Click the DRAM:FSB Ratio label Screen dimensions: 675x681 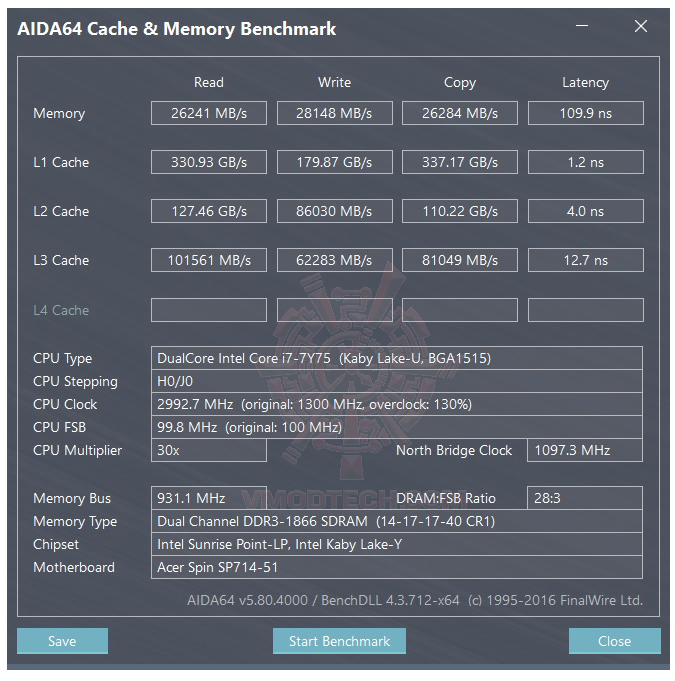coord(446,498)
